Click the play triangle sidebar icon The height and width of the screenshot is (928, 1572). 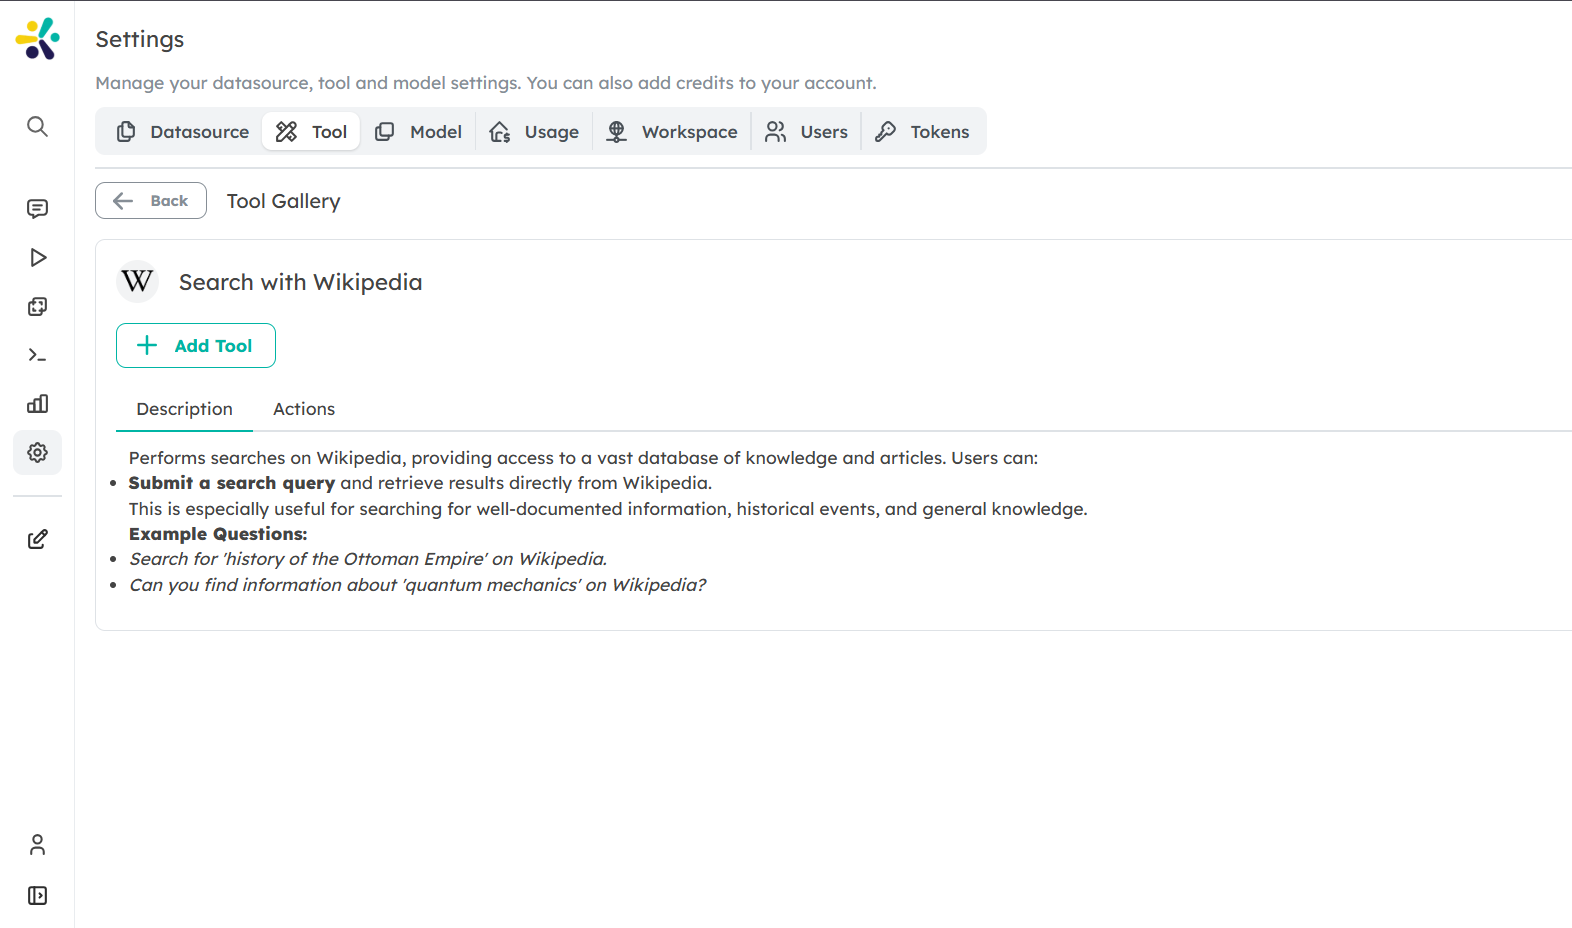[x=37, y=258]
